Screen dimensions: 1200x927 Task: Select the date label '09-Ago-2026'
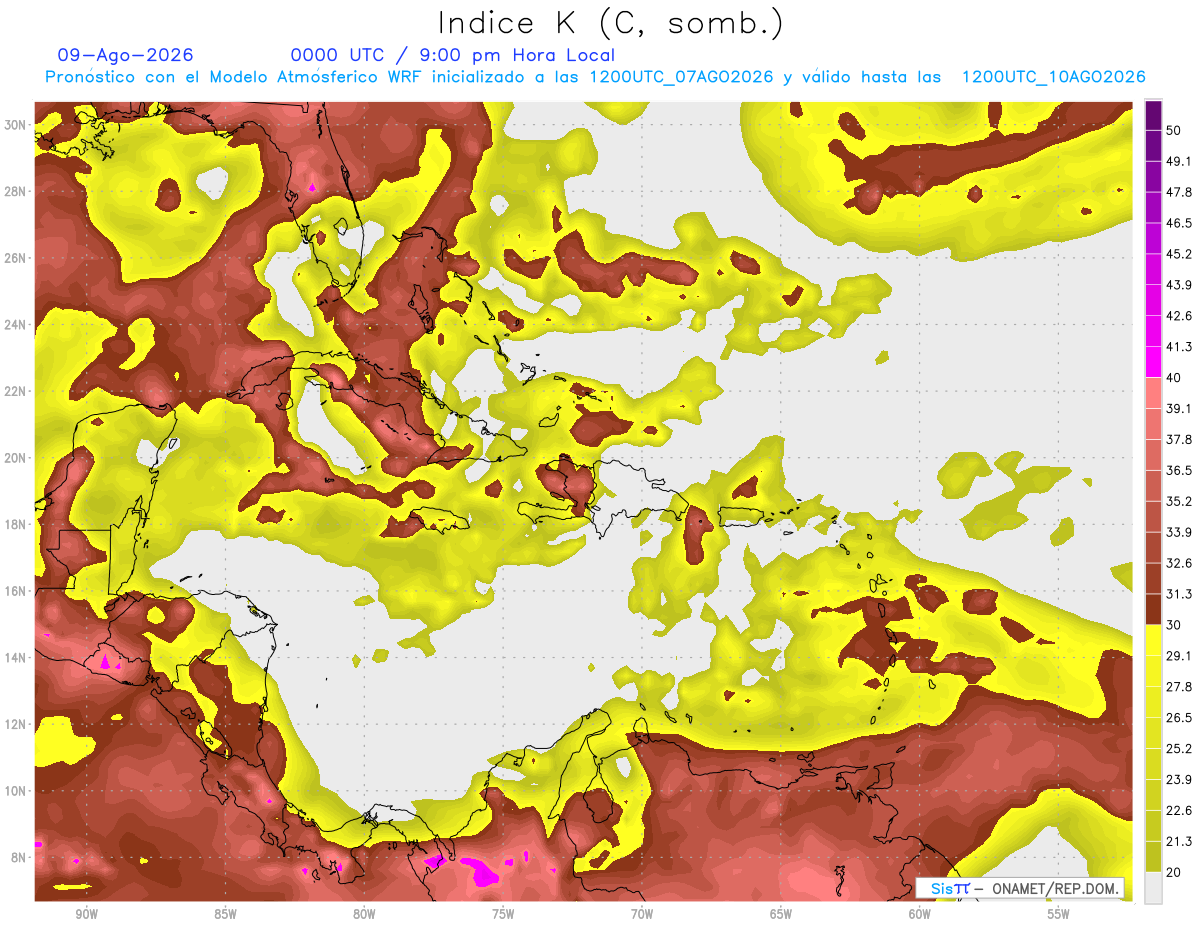(x=126, y=55)
